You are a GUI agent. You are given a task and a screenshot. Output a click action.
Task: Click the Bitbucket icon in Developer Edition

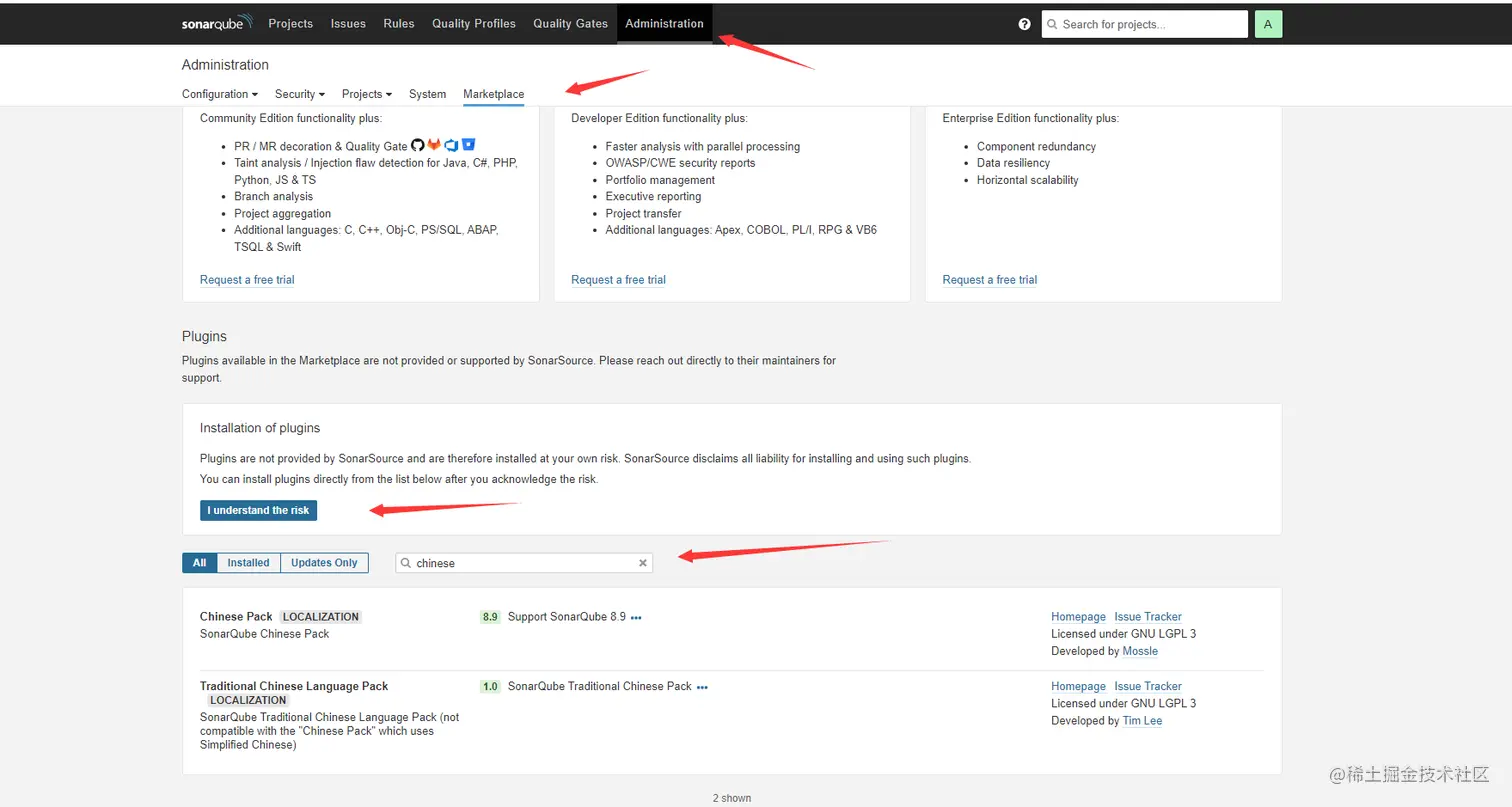tap(468, 145)
